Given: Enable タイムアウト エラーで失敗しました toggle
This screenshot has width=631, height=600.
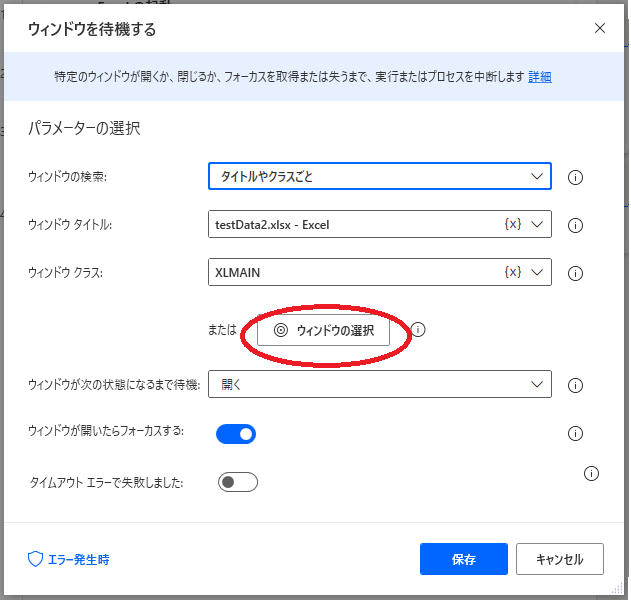Looking at the screenshot, I should pyautogui.click(x=238, y=483).
